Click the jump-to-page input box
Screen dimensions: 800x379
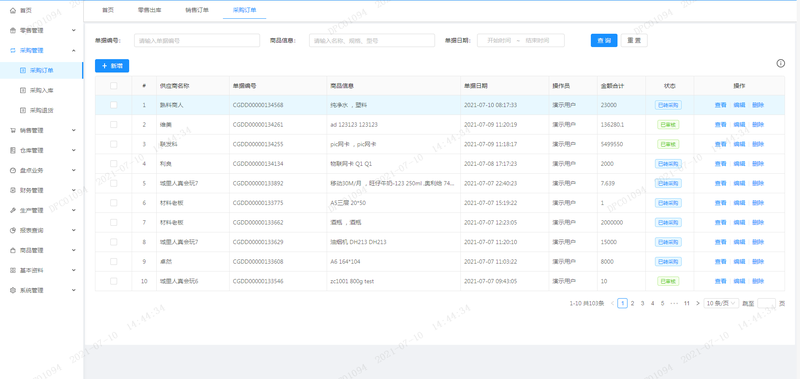pos(766,303)
